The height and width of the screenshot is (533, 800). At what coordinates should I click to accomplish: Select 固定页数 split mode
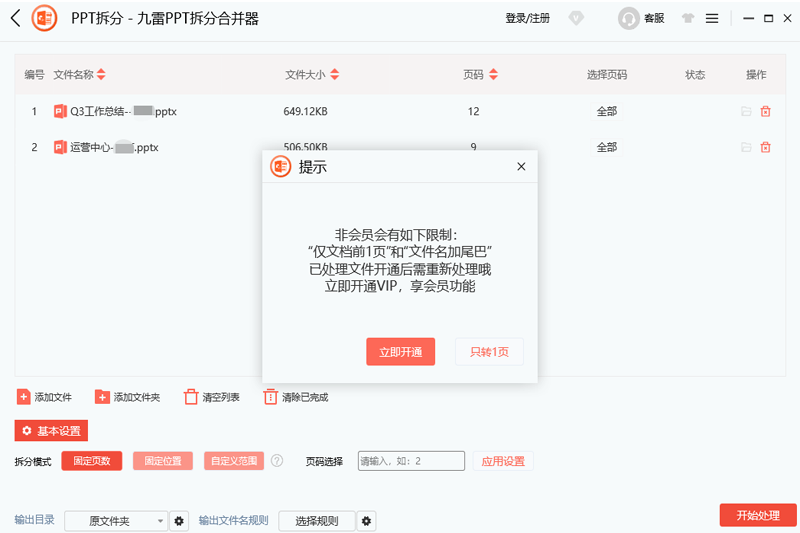[x=92, y=461]
